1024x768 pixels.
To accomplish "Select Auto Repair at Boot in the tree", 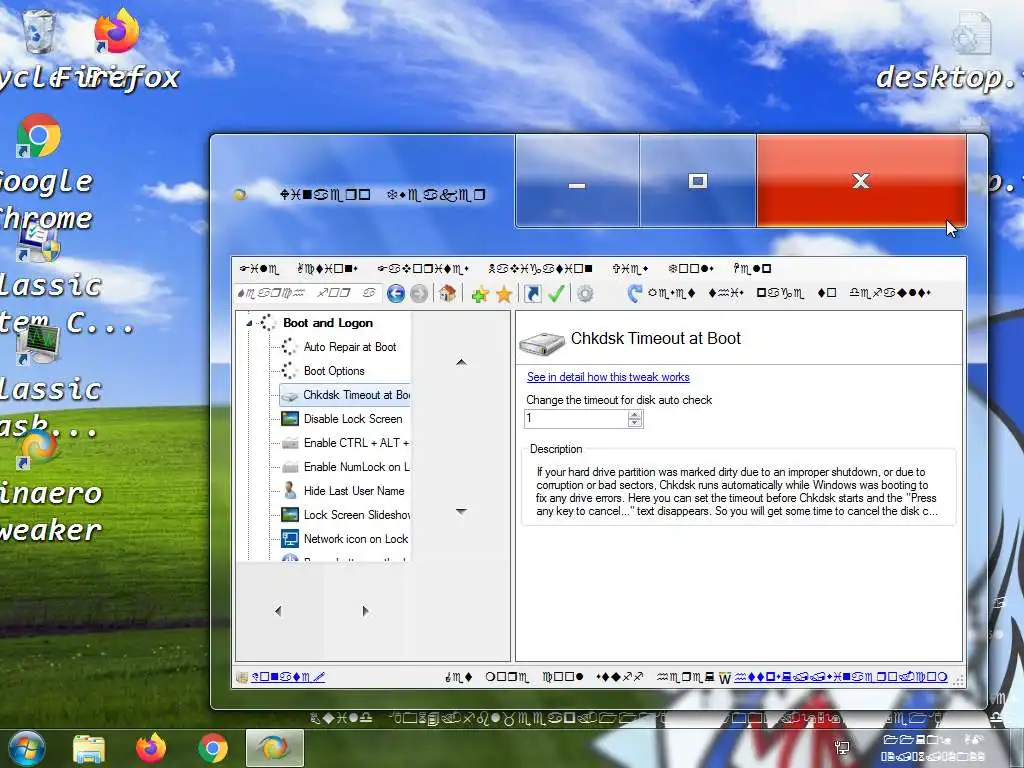I will click(x=349, y=347).
